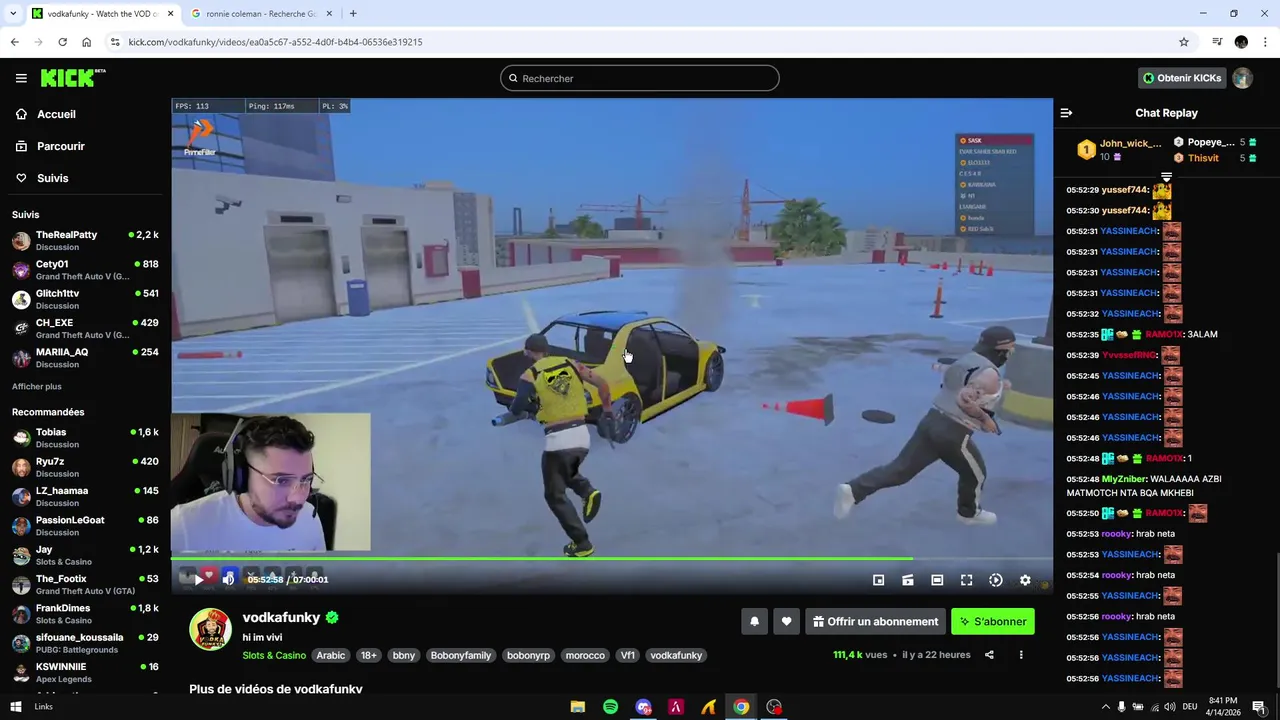Select the Arabic tag

(x=331, y=656)
